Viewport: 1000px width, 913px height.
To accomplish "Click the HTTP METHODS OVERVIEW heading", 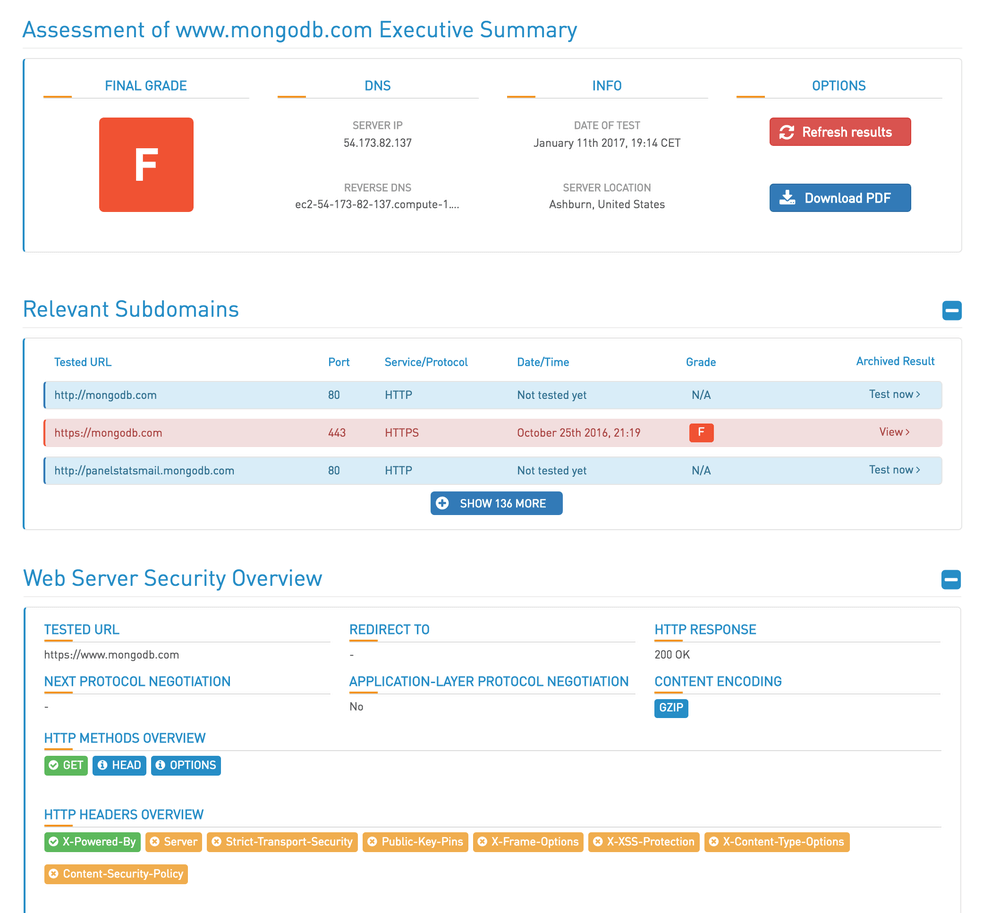I will pyautogui.click(x=125, y=738).
